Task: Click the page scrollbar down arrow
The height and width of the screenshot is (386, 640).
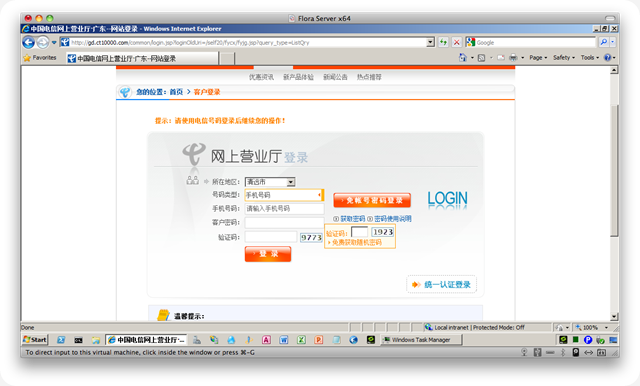Action: click(x=614, y=317)
